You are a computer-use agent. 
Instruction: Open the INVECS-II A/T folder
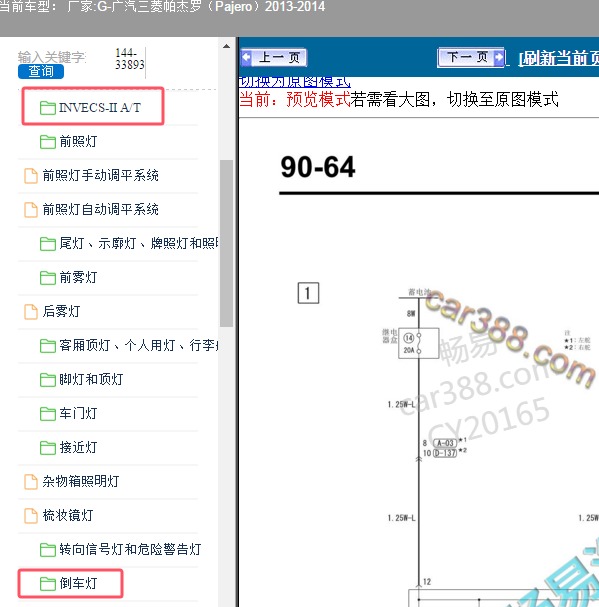pos(100,108)
